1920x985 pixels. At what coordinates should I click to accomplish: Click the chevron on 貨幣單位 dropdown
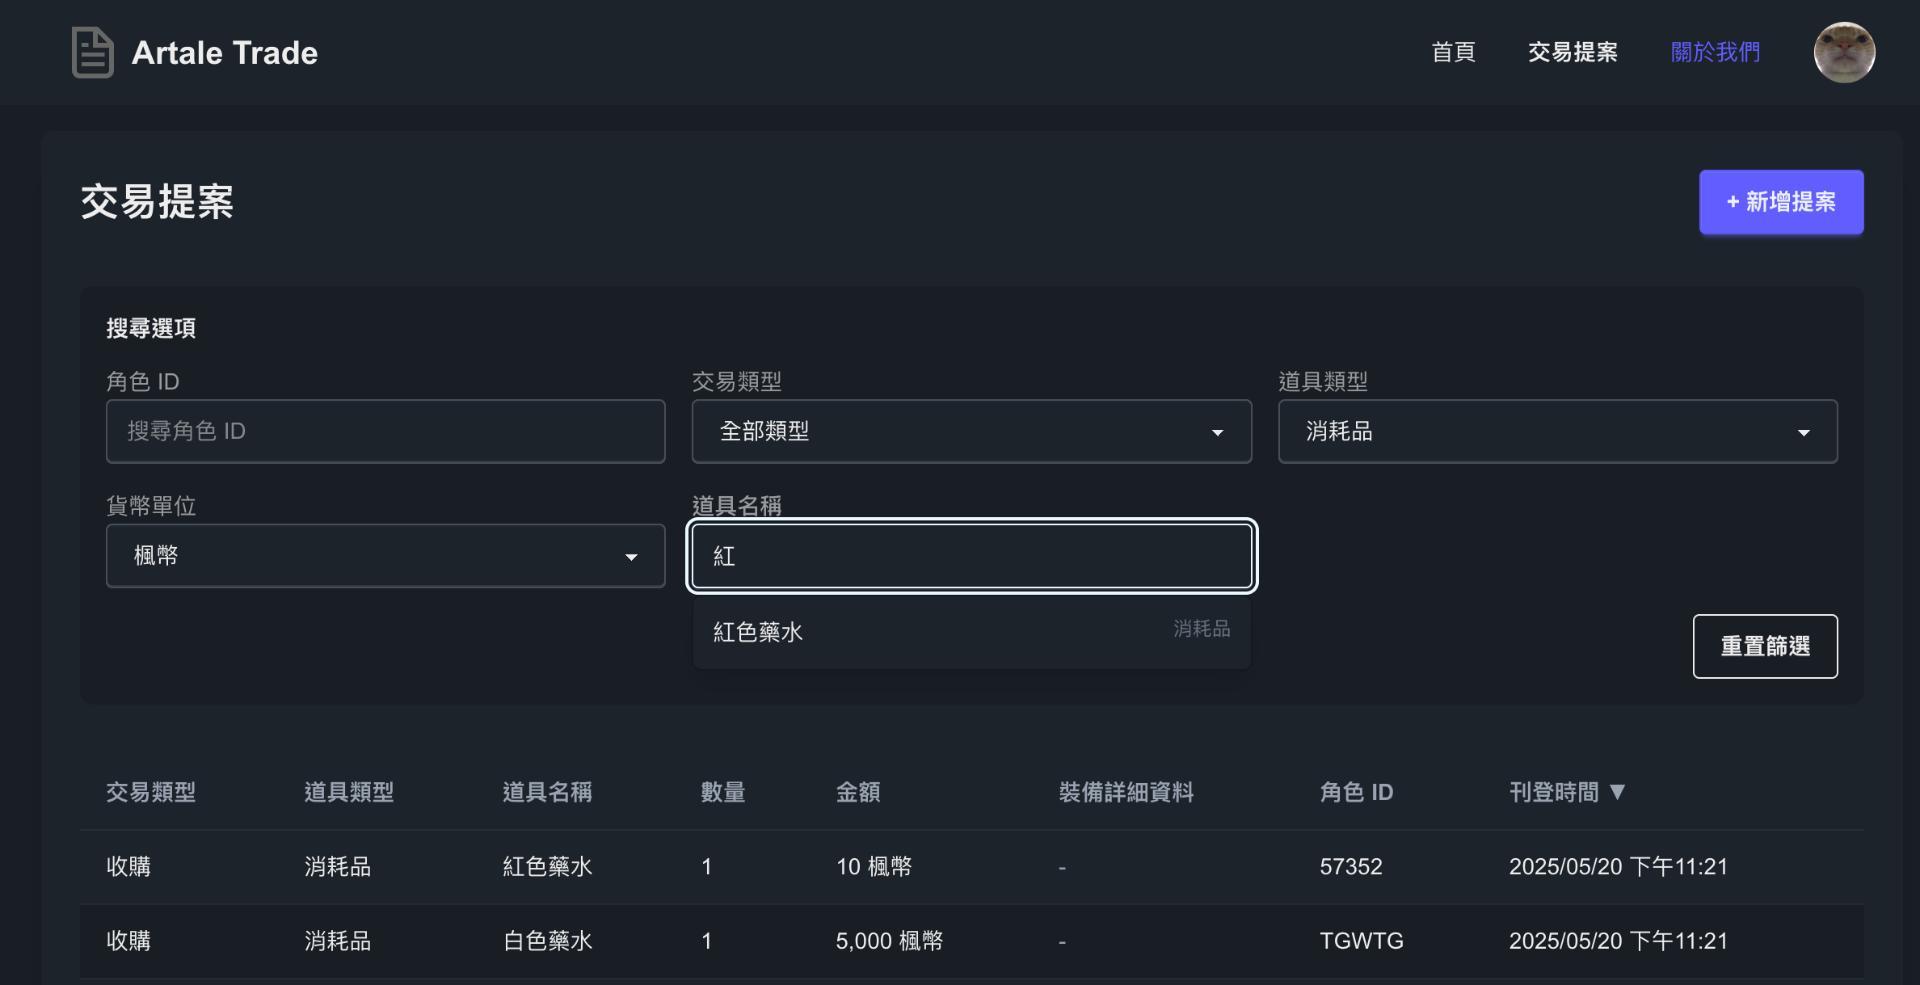click(632, 557)
